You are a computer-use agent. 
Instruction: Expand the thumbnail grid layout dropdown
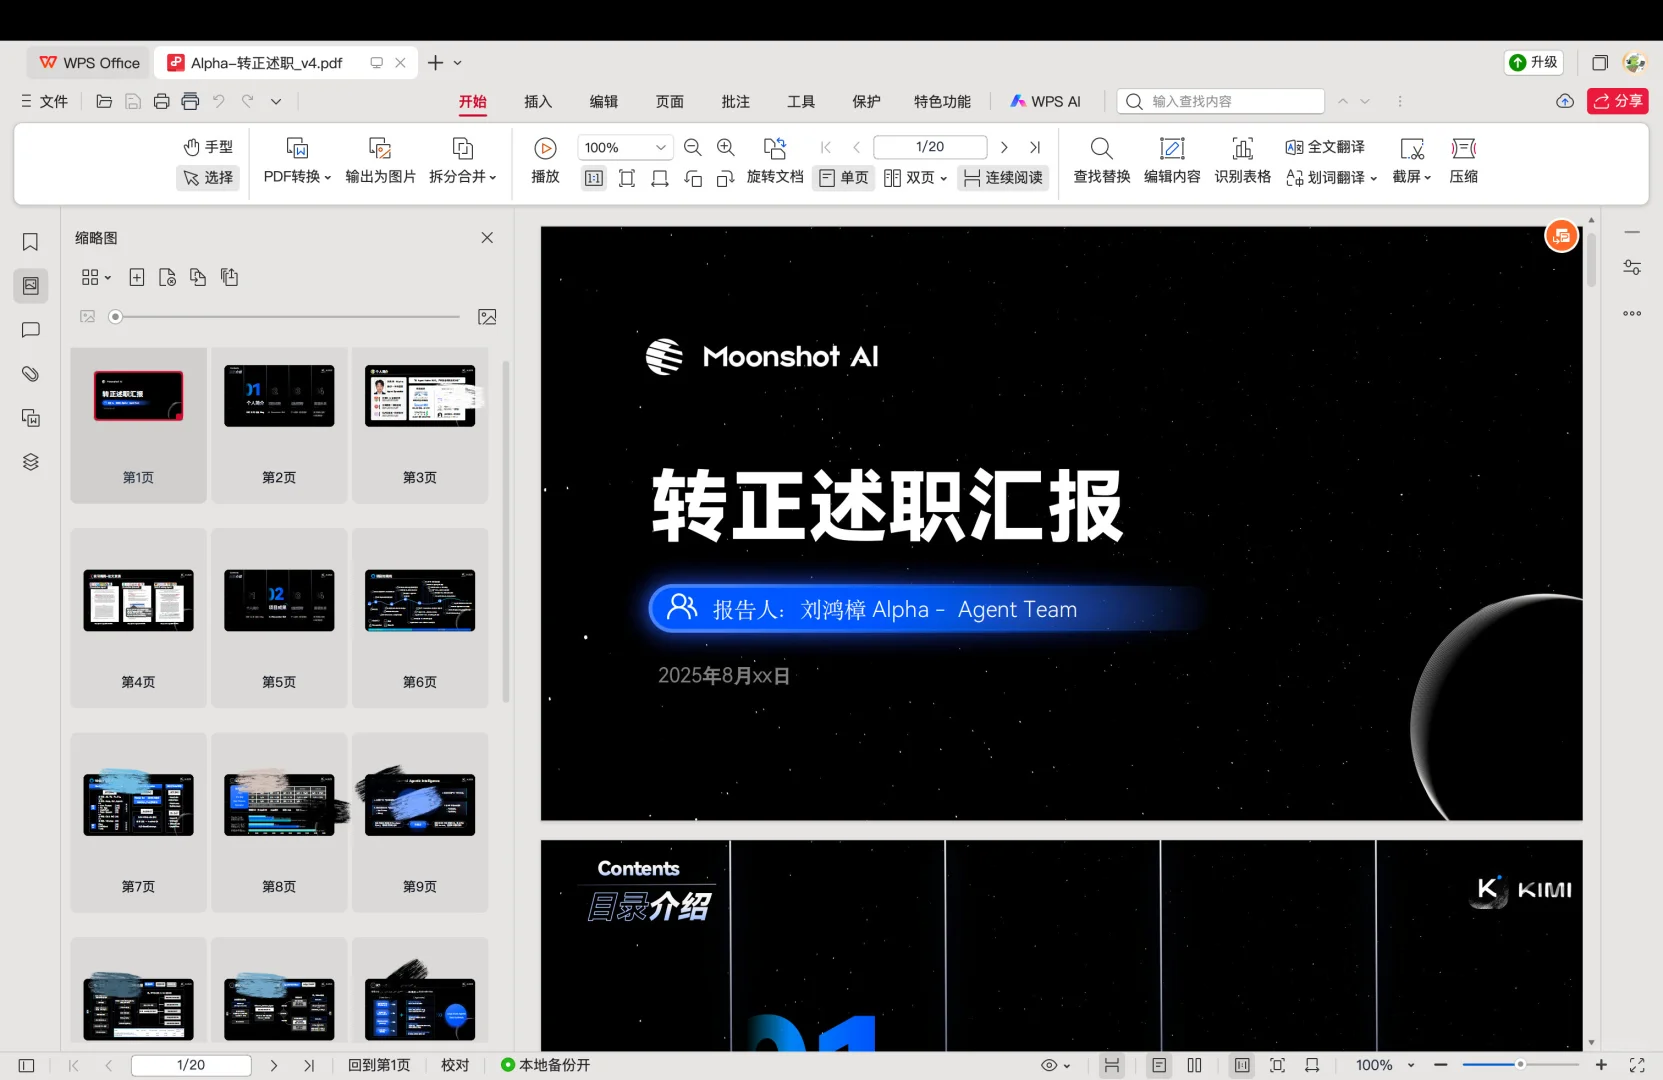96,277
